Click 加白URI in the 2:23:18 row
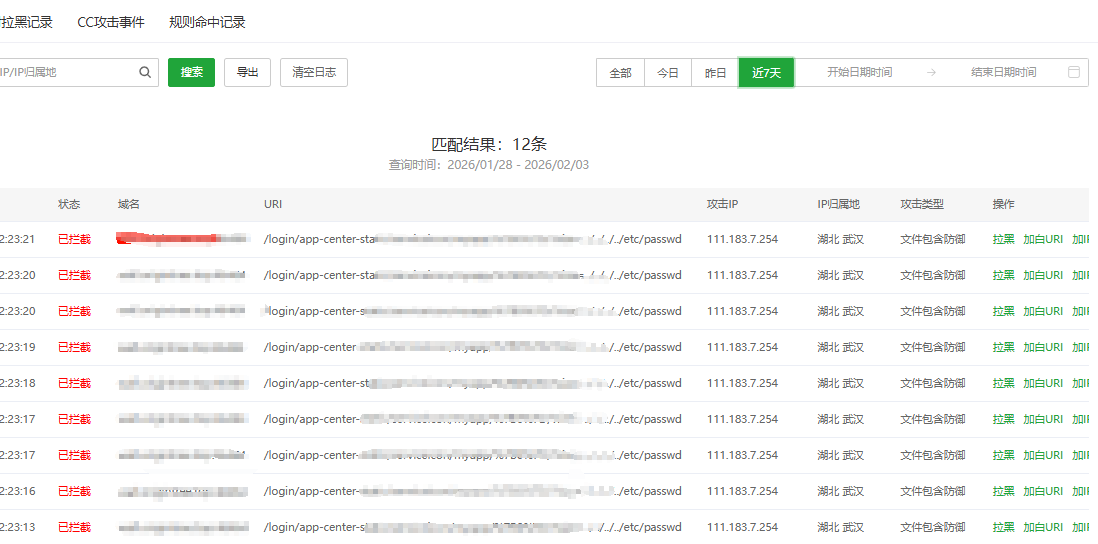Viewport: 1098px width, 544px height. pos(1043,384)
